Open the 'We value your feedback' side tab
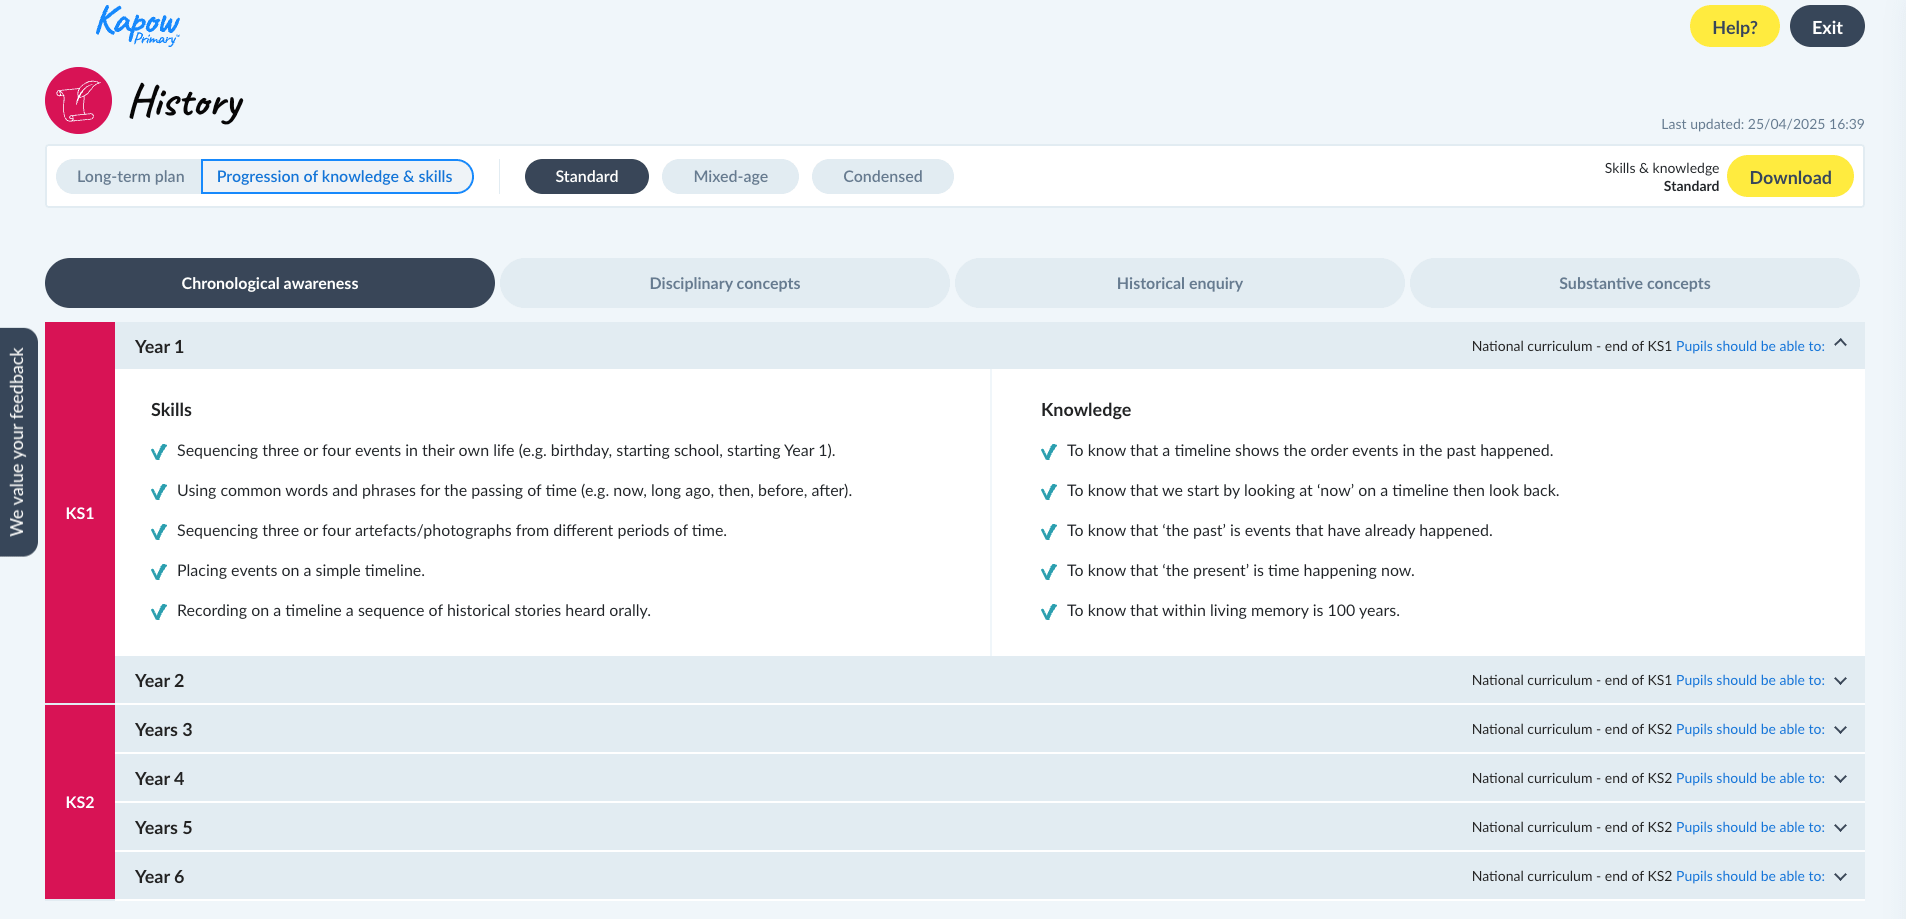This screenshot has height=919, width=1906. 18,442
